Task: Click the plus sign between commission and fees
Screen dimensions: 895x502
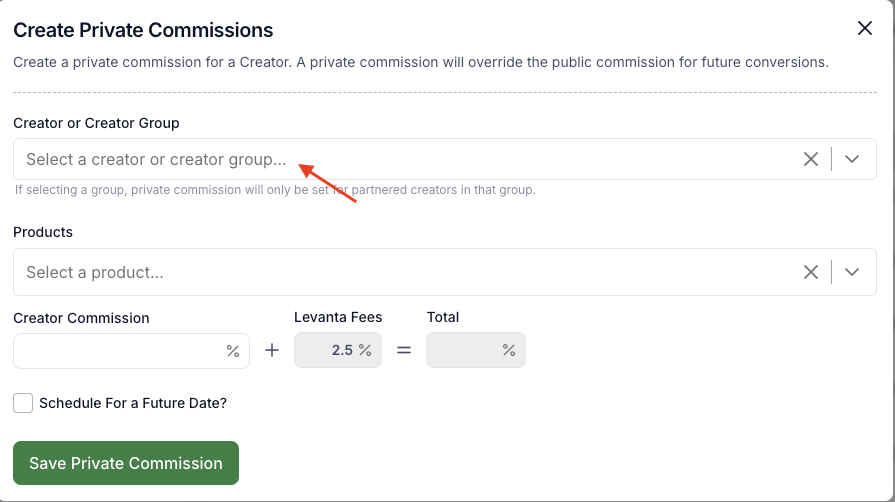Action: click(272, 351)
